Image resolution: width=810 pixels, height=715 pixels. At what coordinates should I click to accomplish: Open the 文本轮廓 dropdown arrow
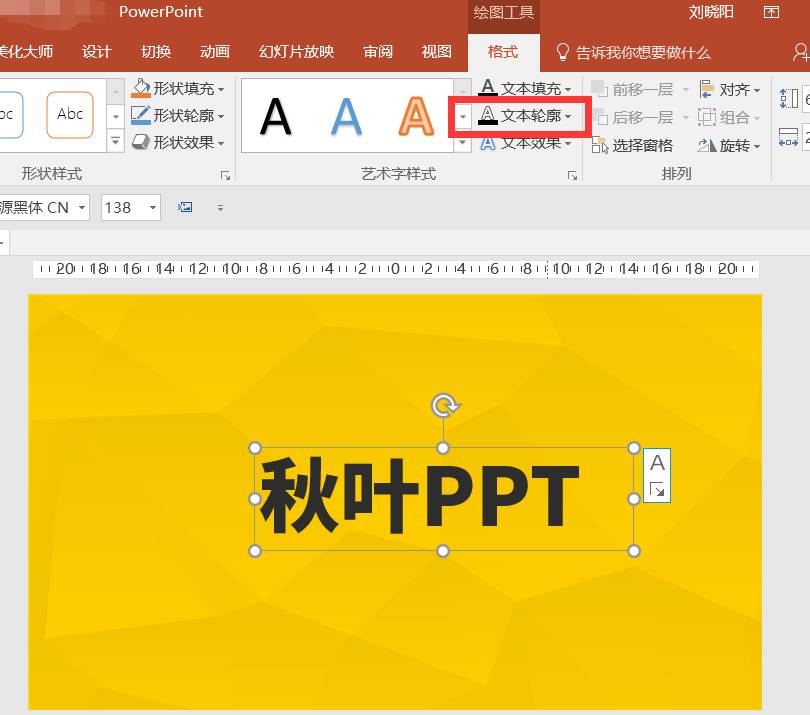(x=568, y=116)
